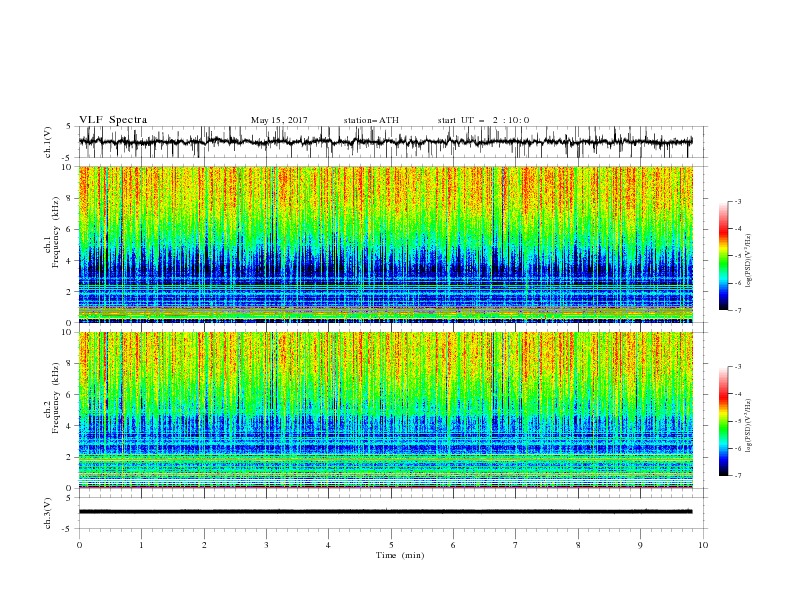Click time axis tick label "0"

[x=79, y=545]
